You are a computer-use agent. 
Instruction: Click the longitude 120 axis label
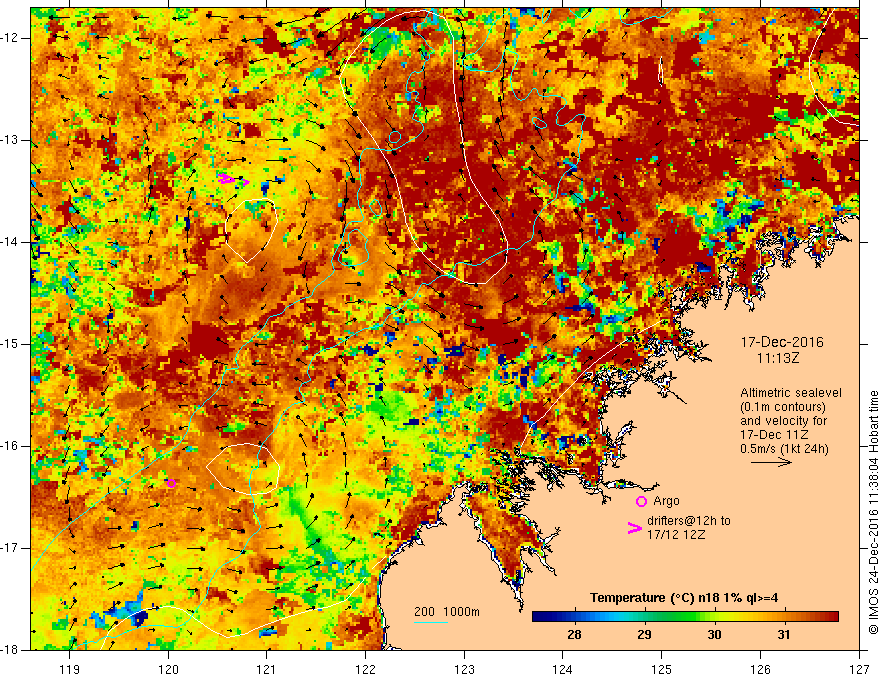[x=168, y=669]
